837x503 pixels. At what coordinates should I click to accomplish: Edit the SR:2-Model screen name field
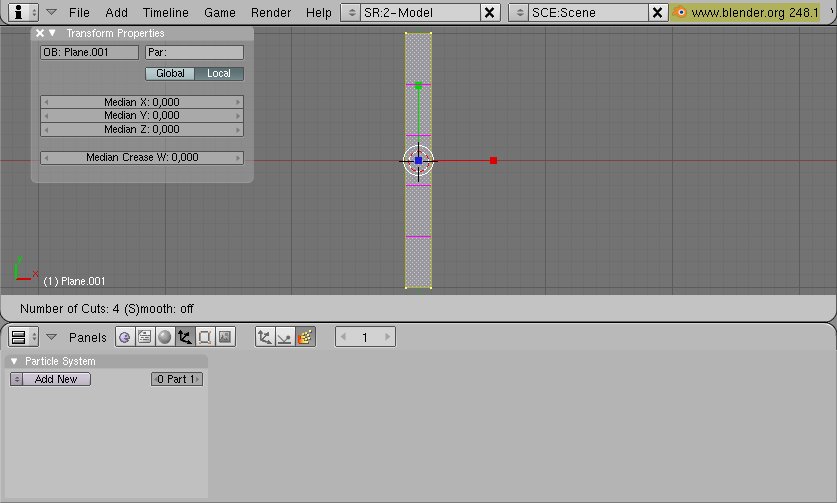click(x=420, y=12)
